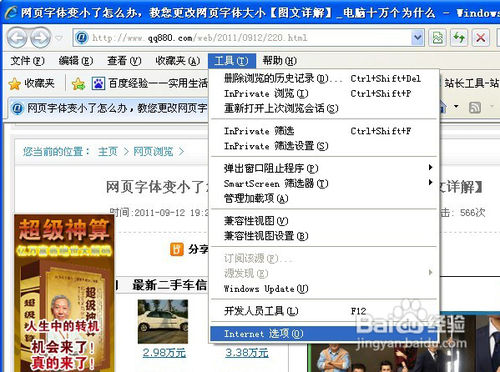Open InPrivate 筛选设置(S) entry
Image resolution: width=500 pixels, height=372 pixels.
click(x=323, y=146)
